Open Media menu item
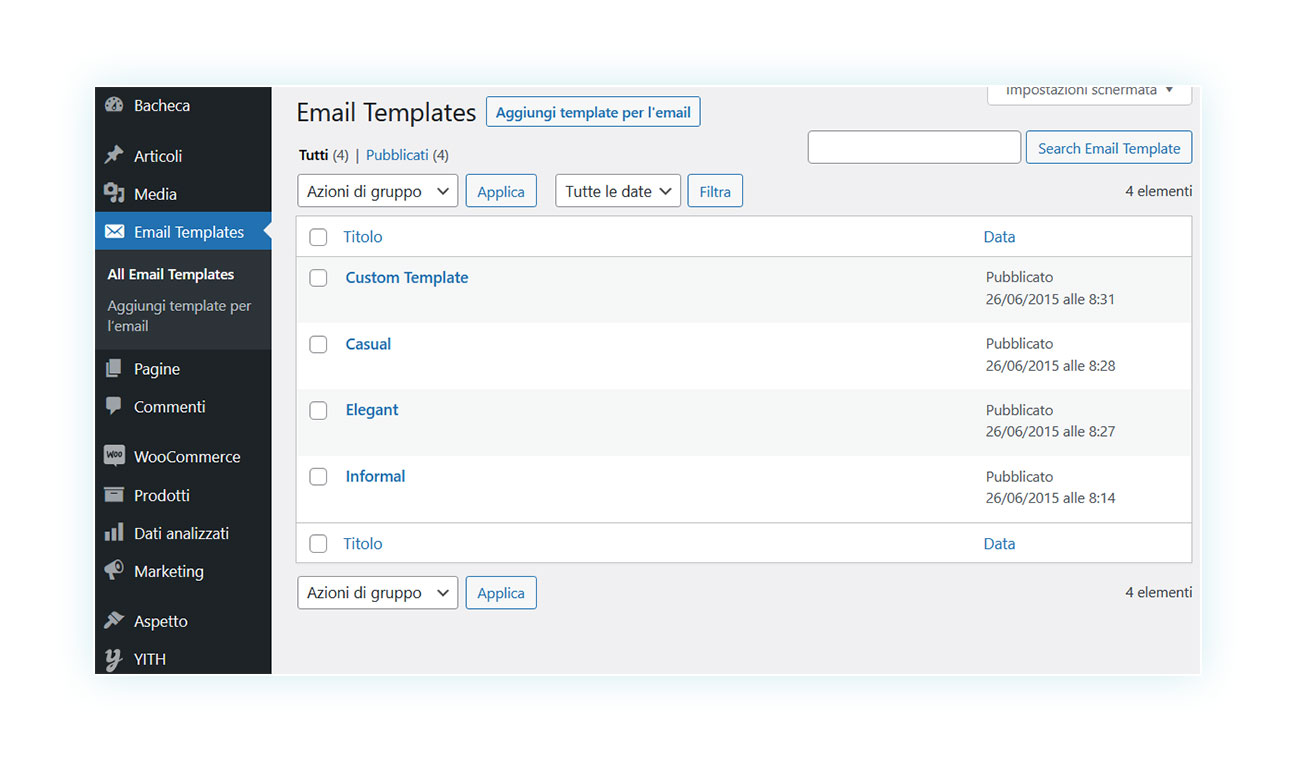Screen dimensions: 1300x763 [x=183, y=194]
